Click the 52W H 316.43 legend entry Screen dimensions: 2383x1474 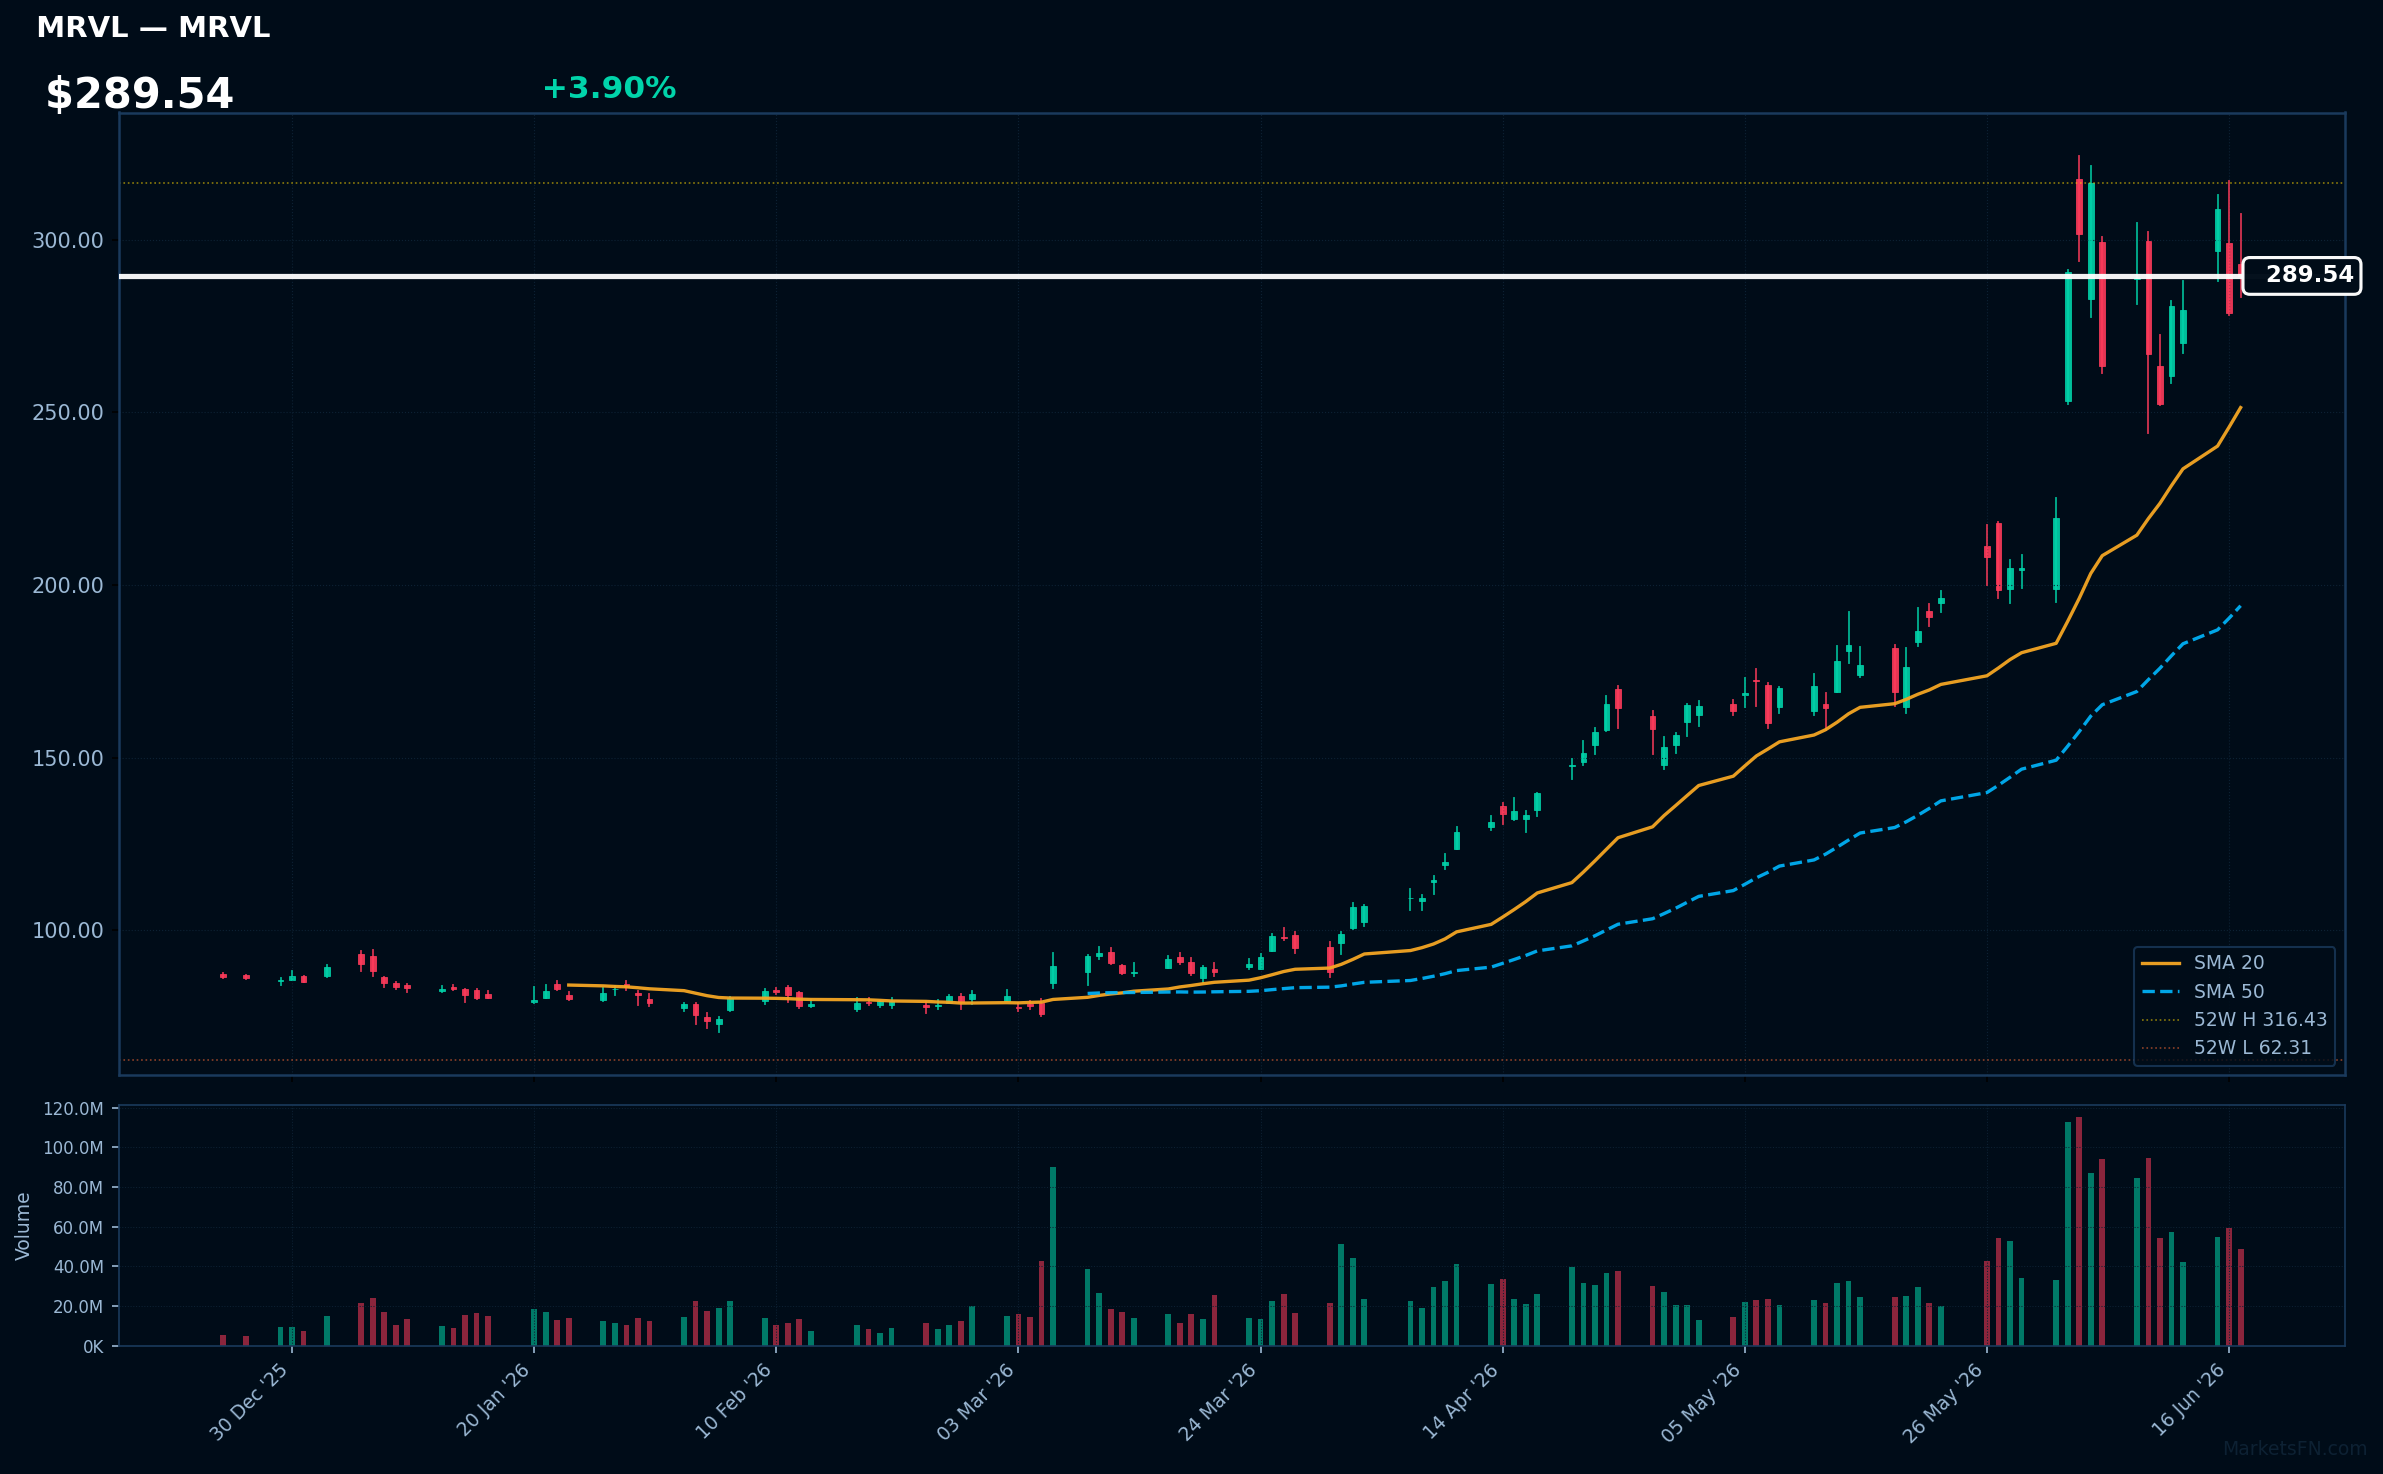(x=2233, y=1019)
